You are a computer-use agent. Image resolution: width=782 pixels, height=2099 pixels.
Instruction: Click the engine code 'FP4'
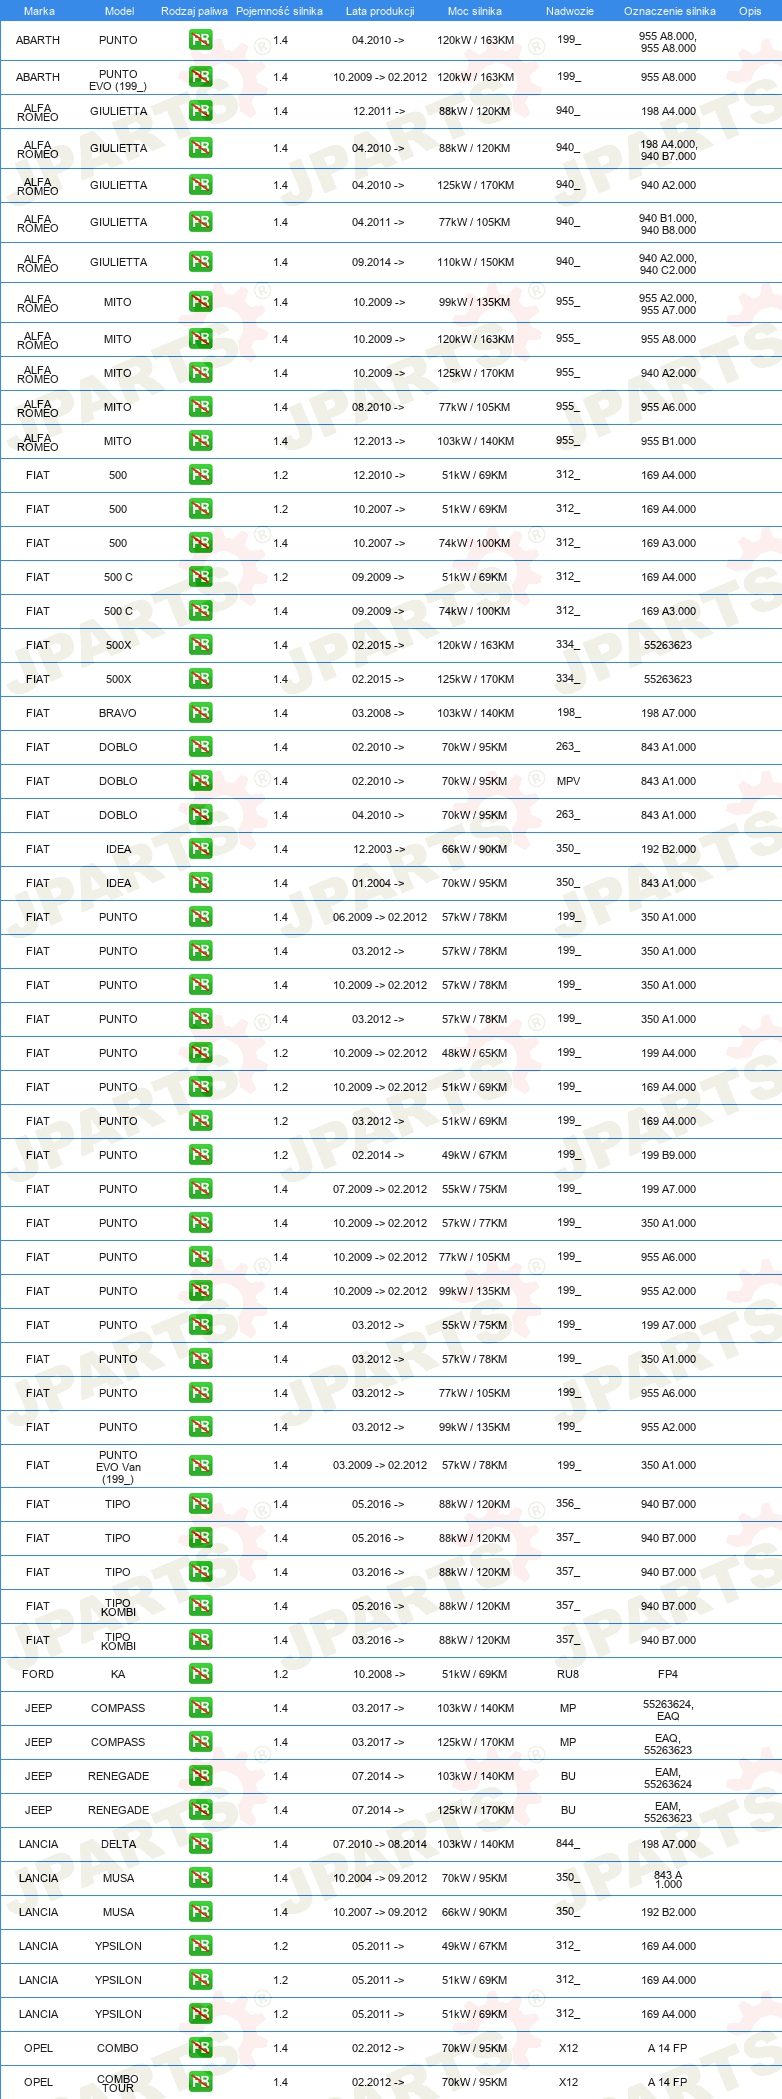click(x=668, y=1674)
